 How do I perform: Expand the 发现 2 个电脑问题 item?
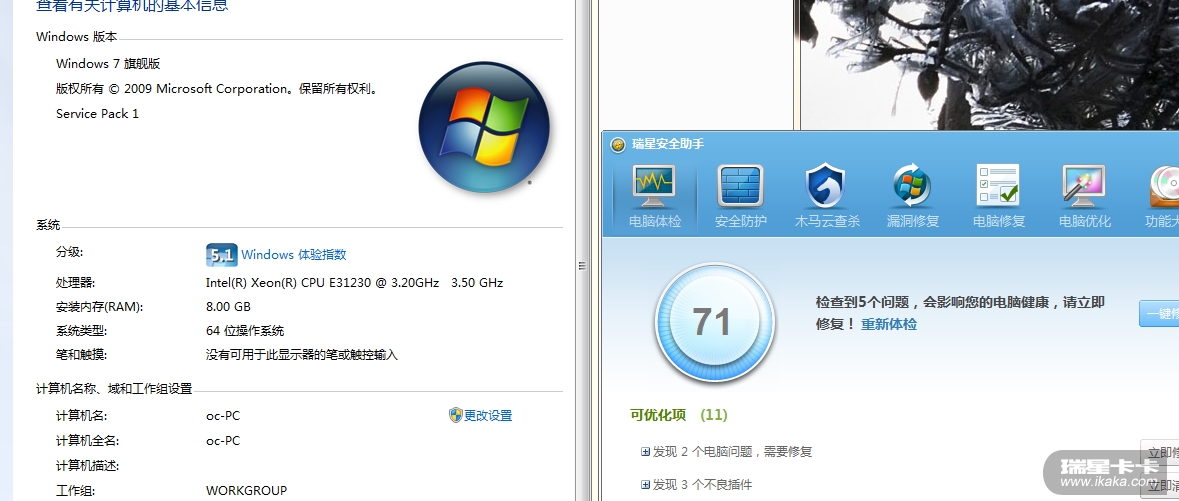[x=645, y=452]
